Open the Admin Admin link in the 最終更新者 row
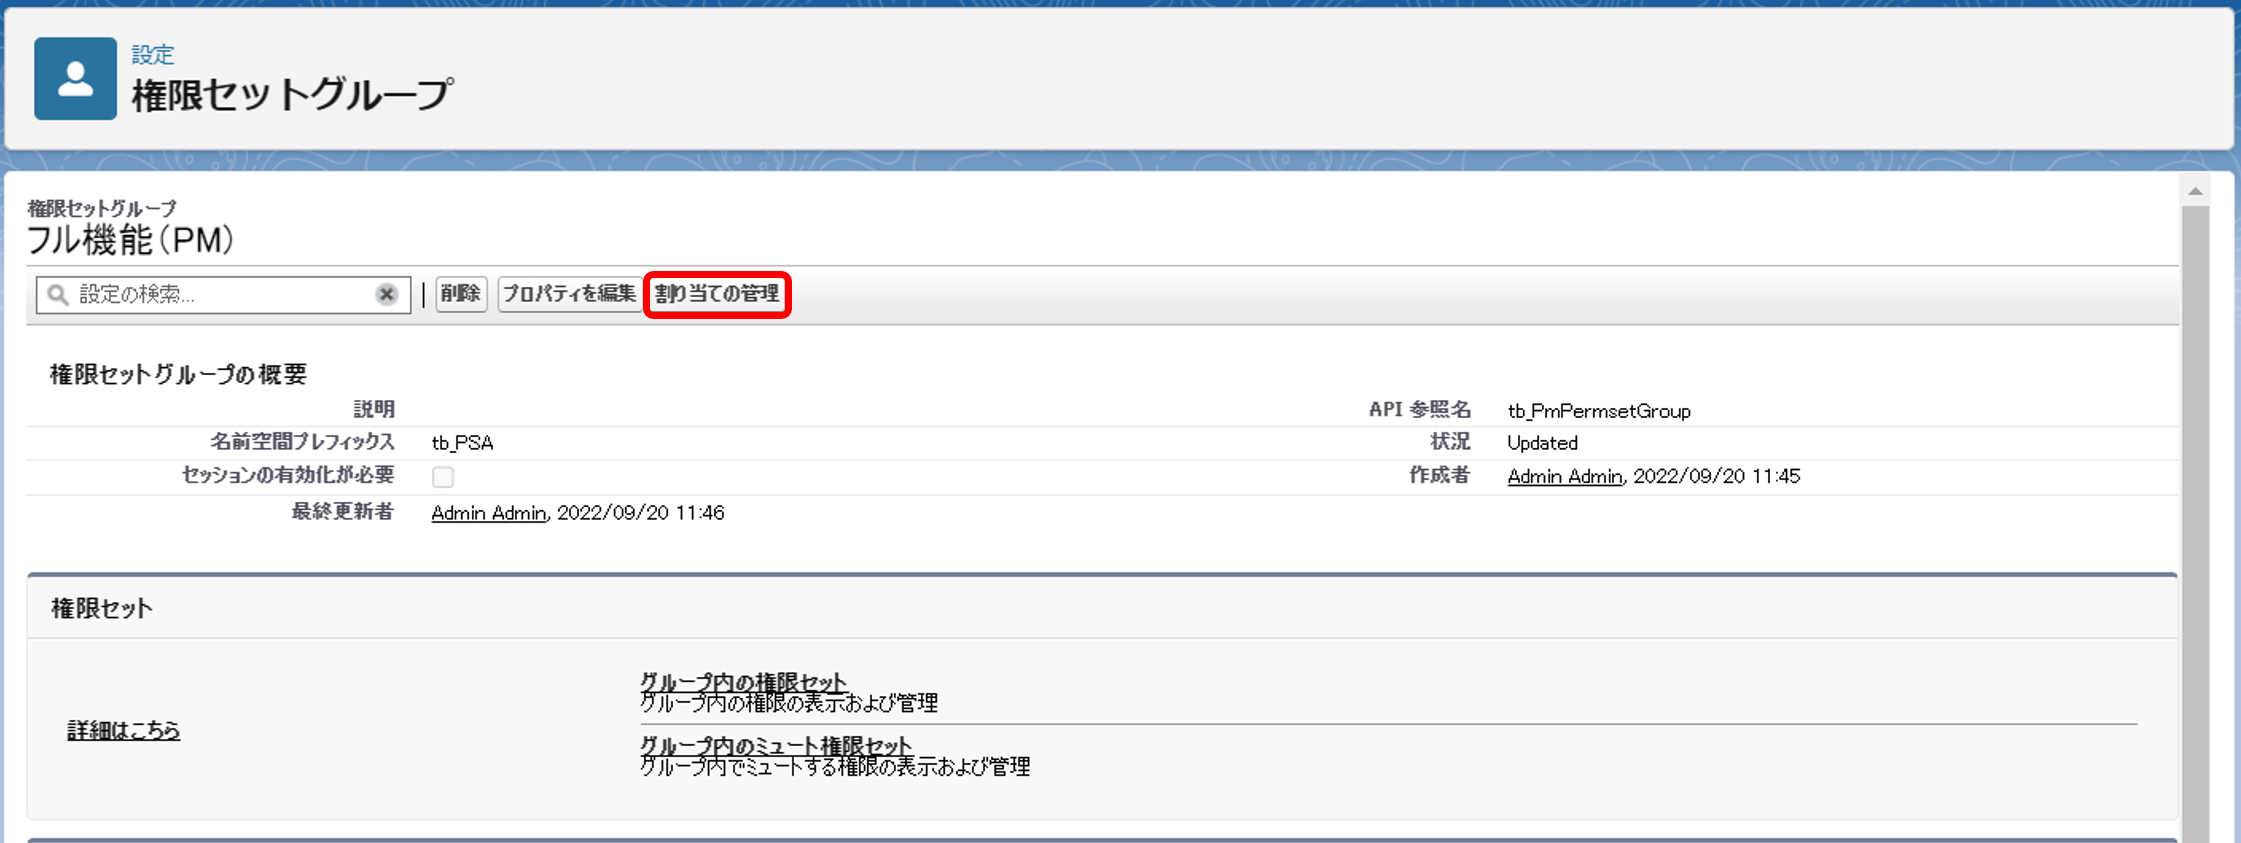Screen dimensions: 2241x843 [488, 513]
